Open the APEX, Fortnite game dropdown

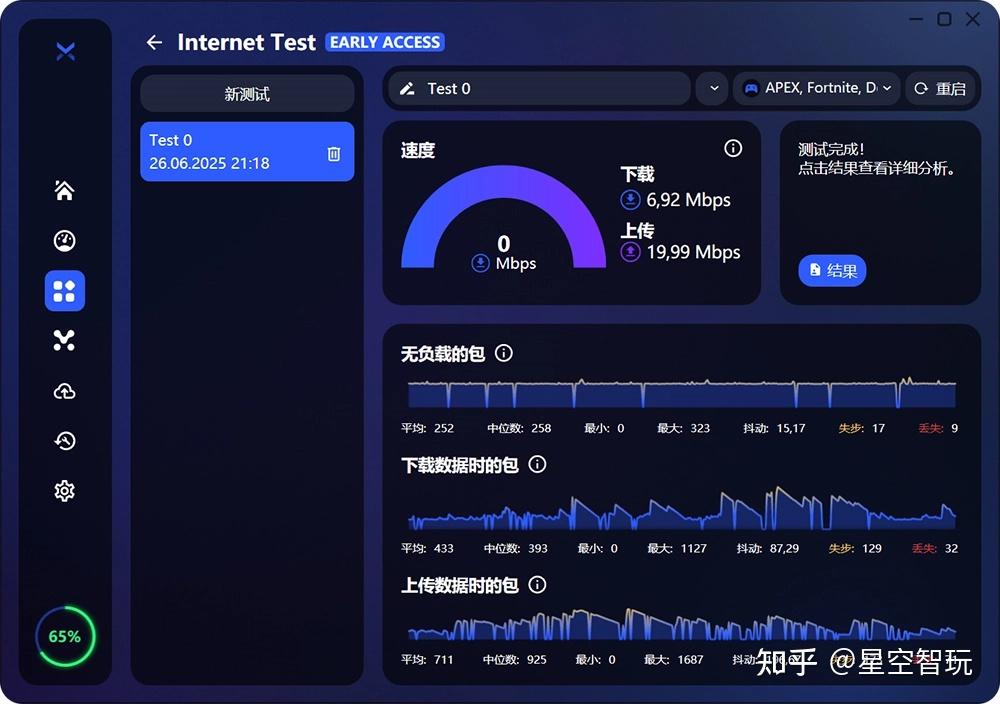(817, 88)
